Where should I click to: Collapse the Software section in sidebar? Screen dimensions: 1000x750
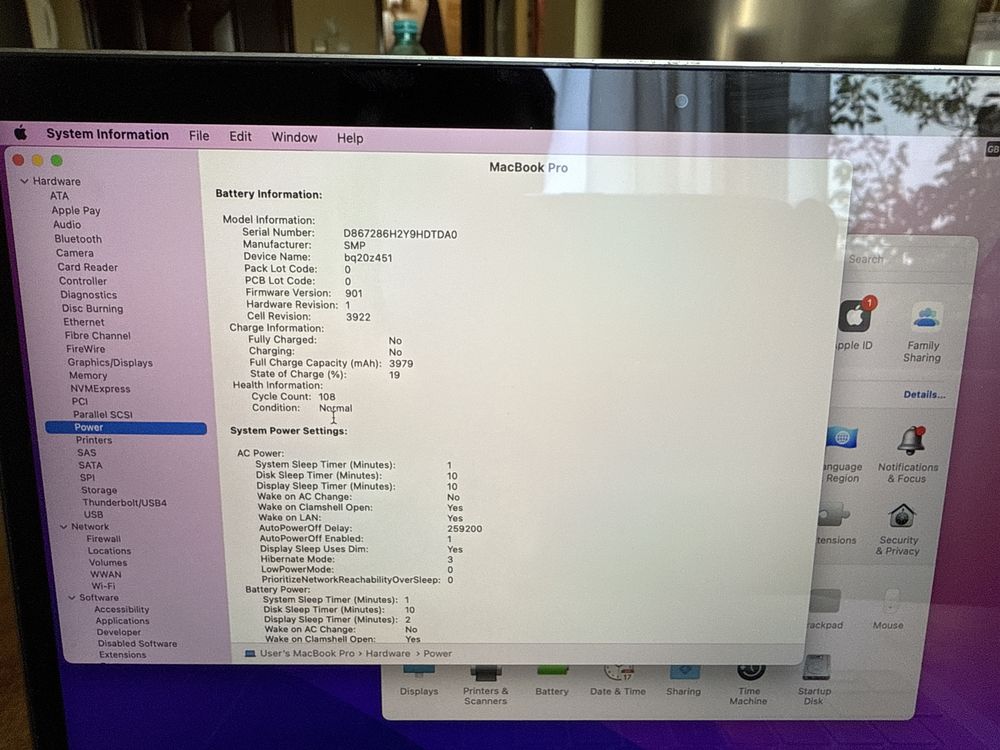point(72,598)
